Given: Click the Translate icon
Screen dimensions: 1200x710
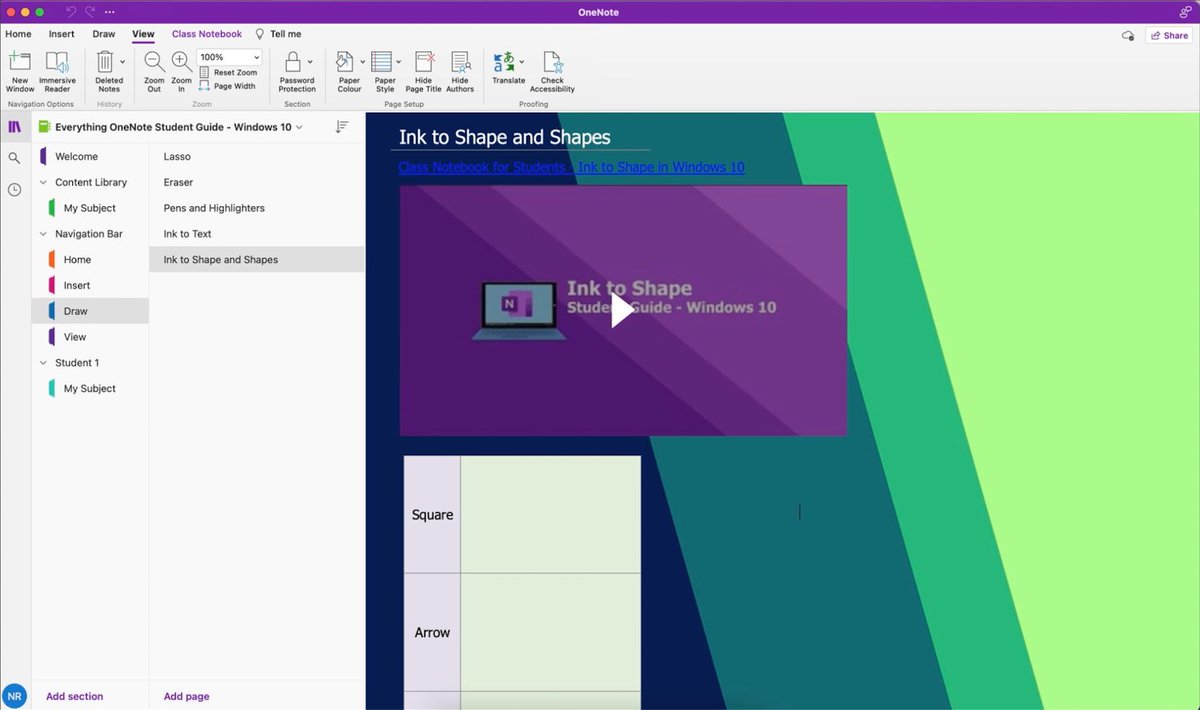Looking at the screenshot, I should coord(505,62).
